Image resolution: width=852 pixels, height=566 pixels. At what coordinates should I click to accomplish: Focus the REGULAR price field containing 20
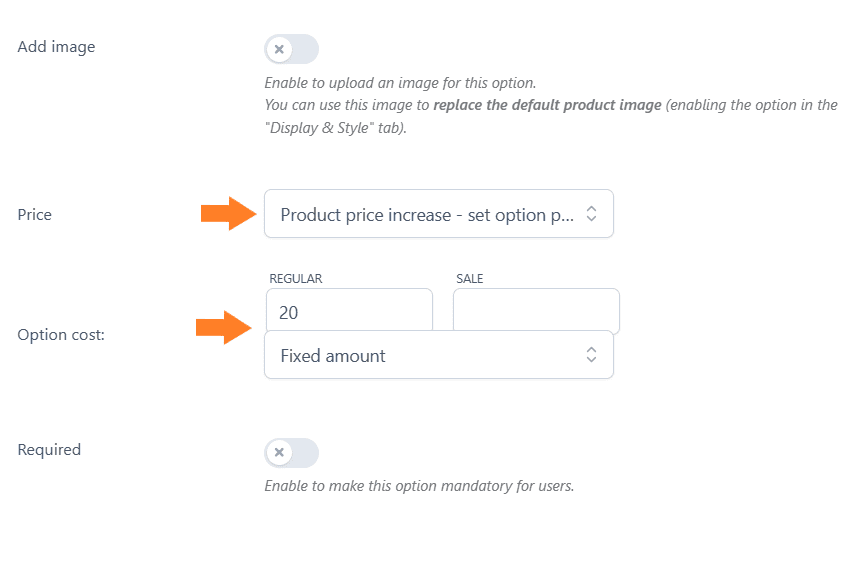349,310
